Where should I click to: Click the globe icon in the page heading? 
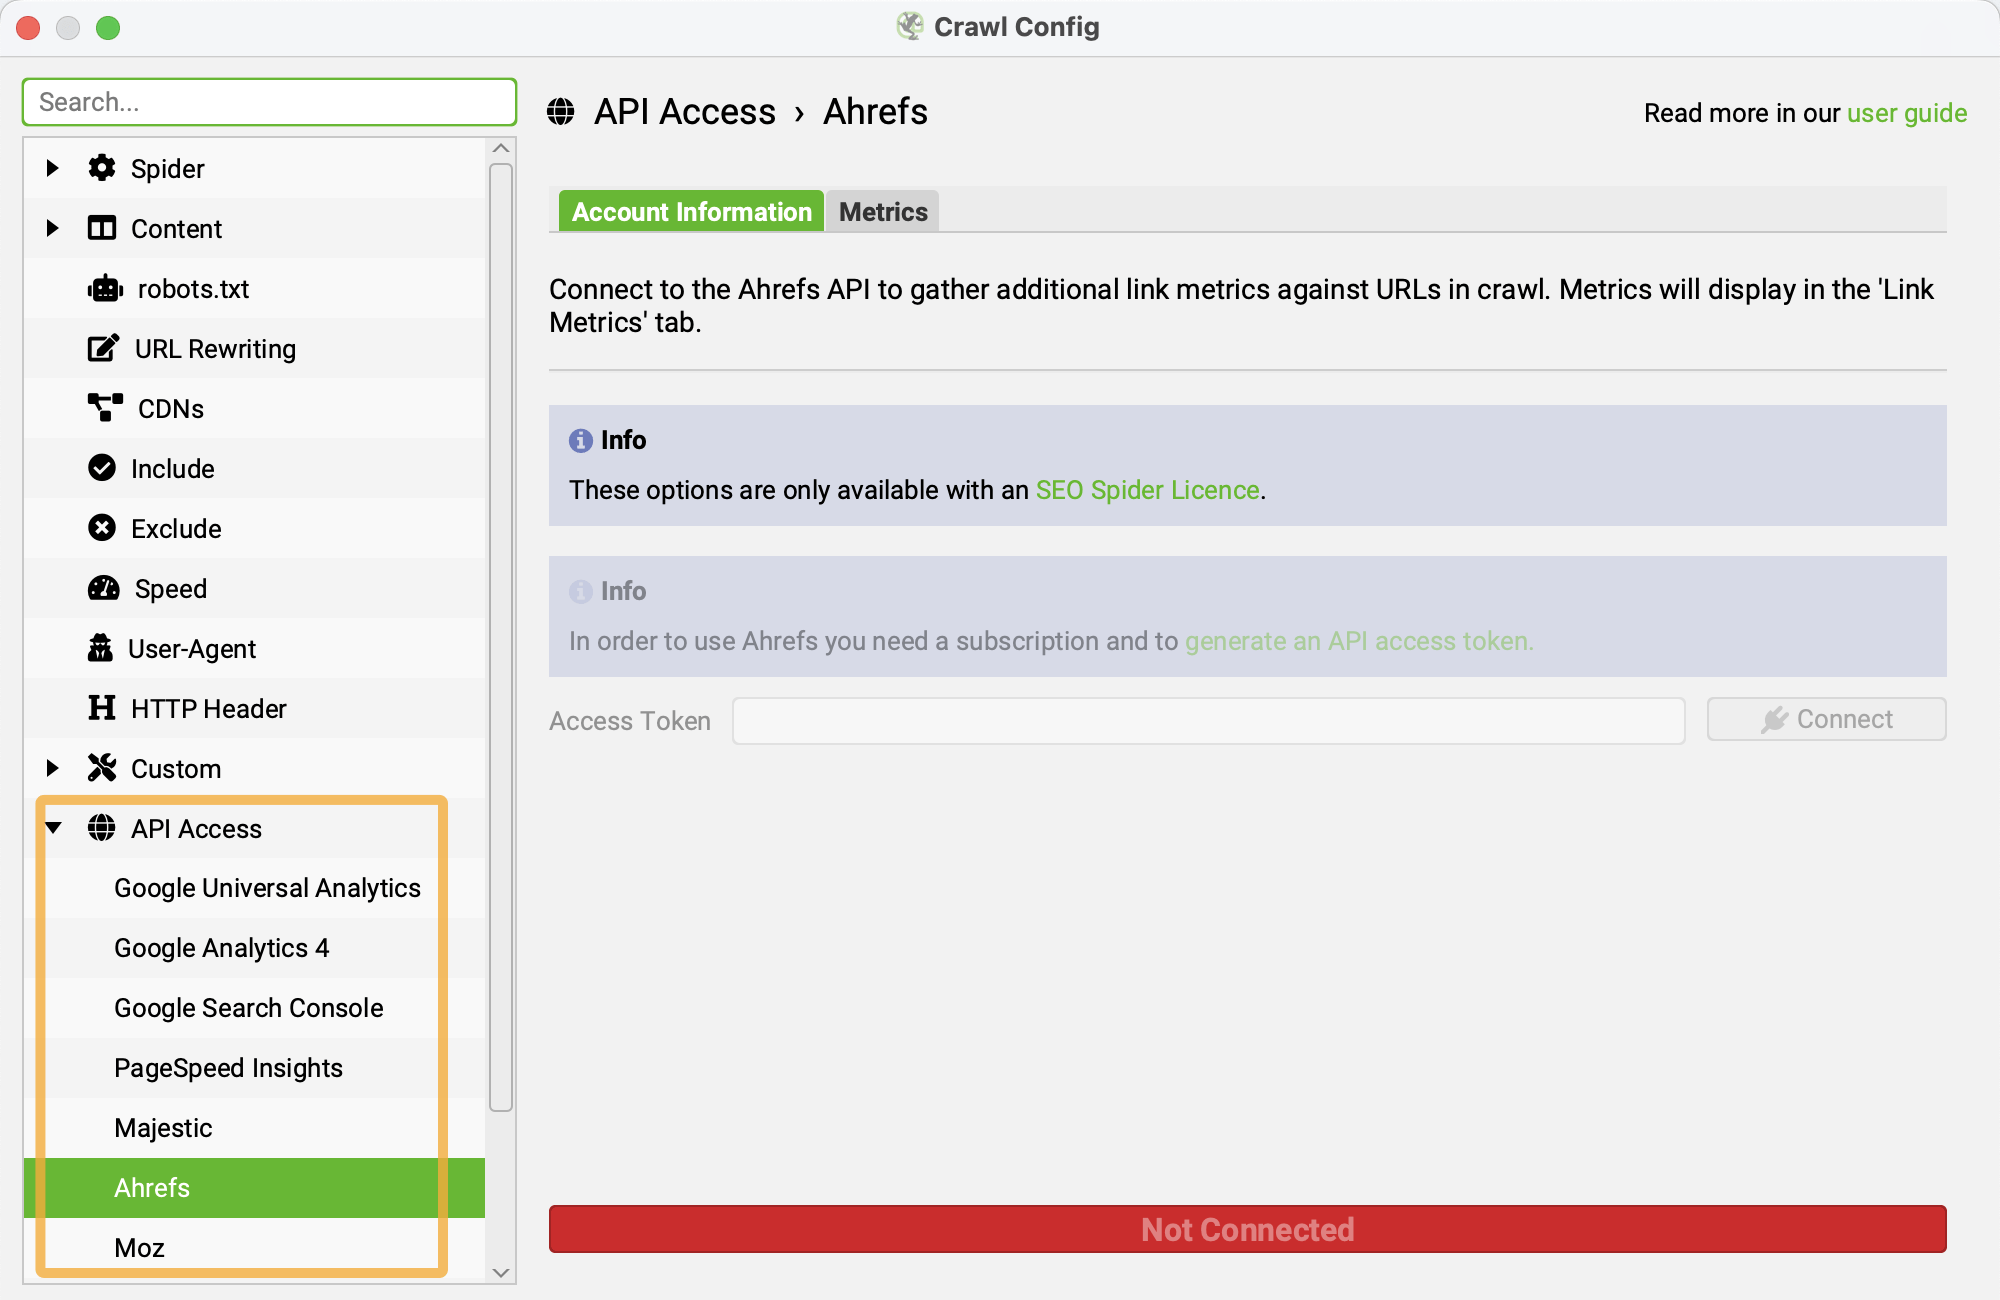point(561,112)
